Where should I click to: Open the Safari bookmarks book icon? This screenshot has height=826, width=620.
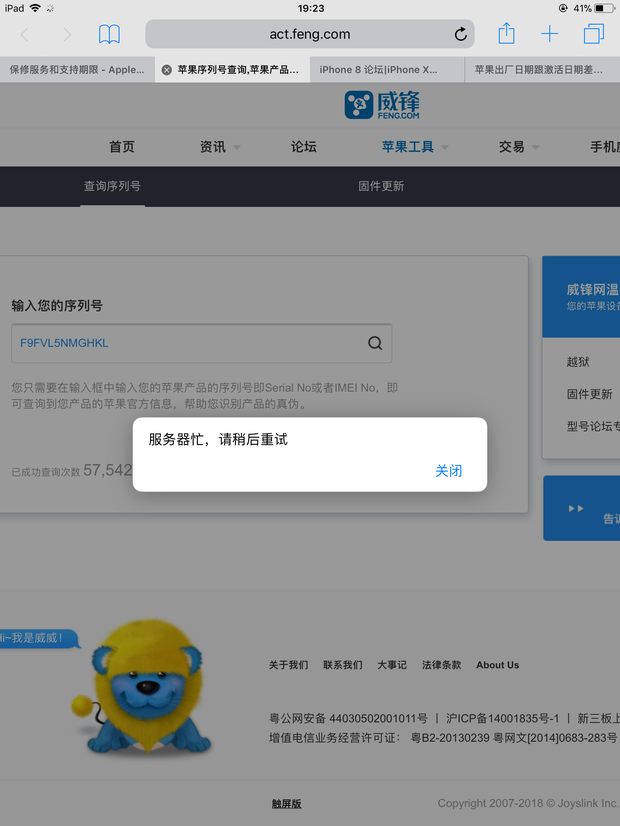(x=109, y=35)
